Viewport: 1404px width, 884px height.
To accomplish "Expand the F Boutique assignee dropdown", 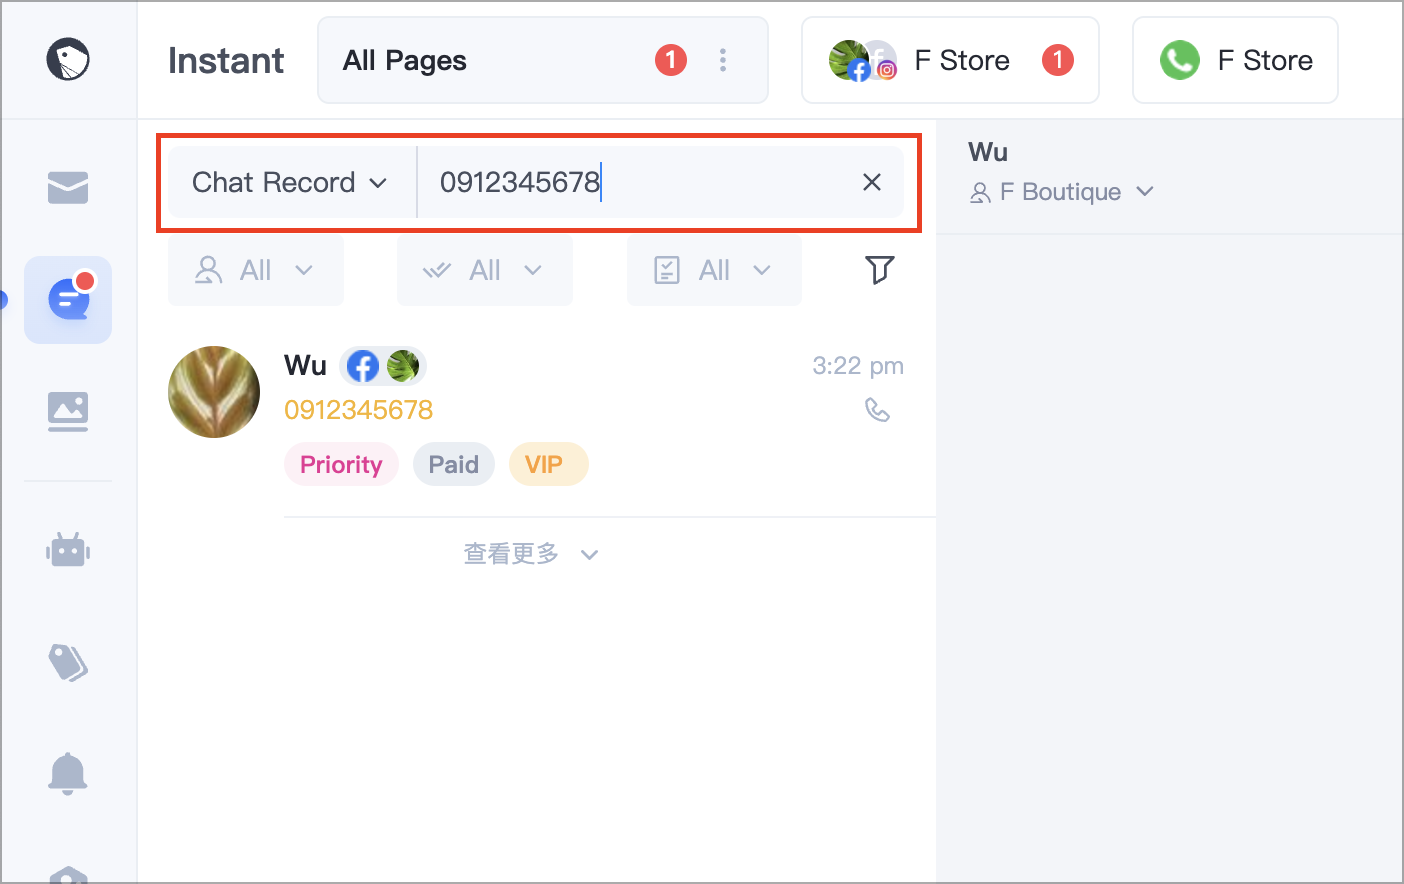I will pos(1062,192).
